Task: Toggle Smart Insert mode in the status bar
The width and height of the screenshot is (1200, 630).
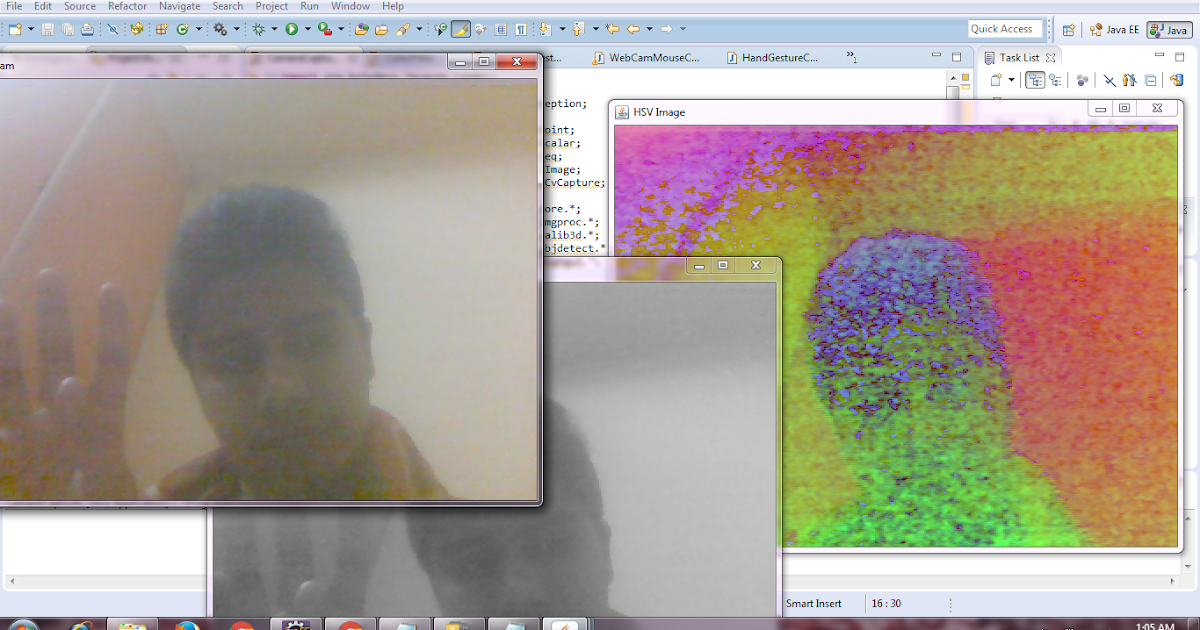Action: coord(812,603)
